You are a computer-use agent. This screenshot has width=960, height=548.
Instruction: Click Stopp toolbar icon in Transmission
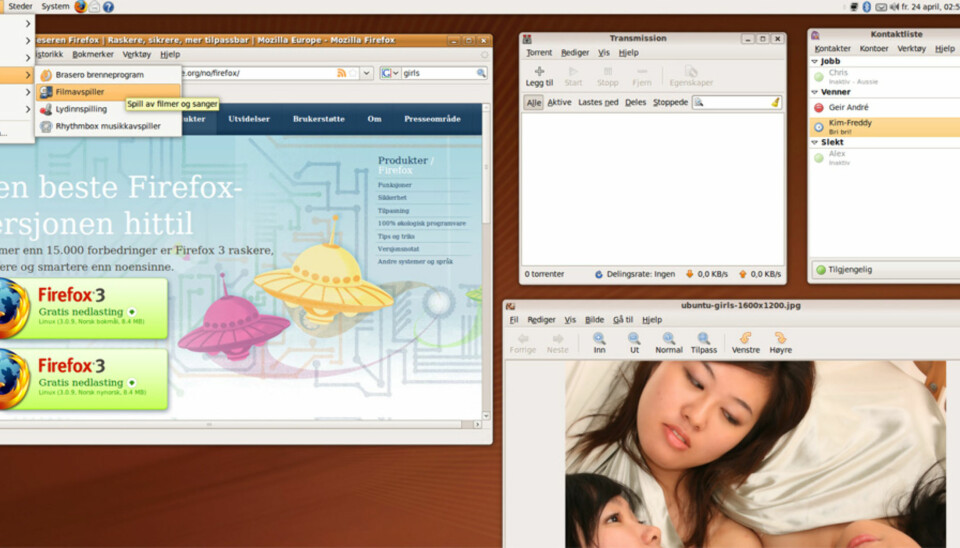pyautogui.click(x=607, y=77)
